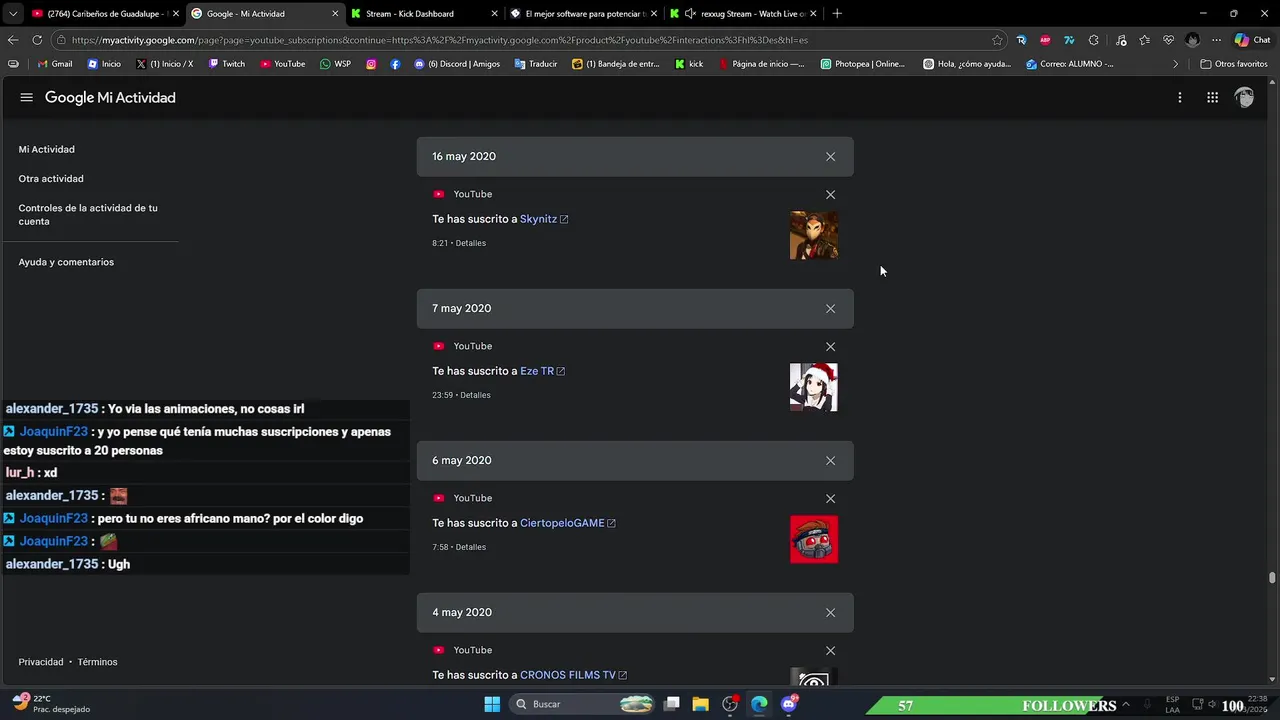Open the Discord Amigos bookmark

(x=457, y=64)
